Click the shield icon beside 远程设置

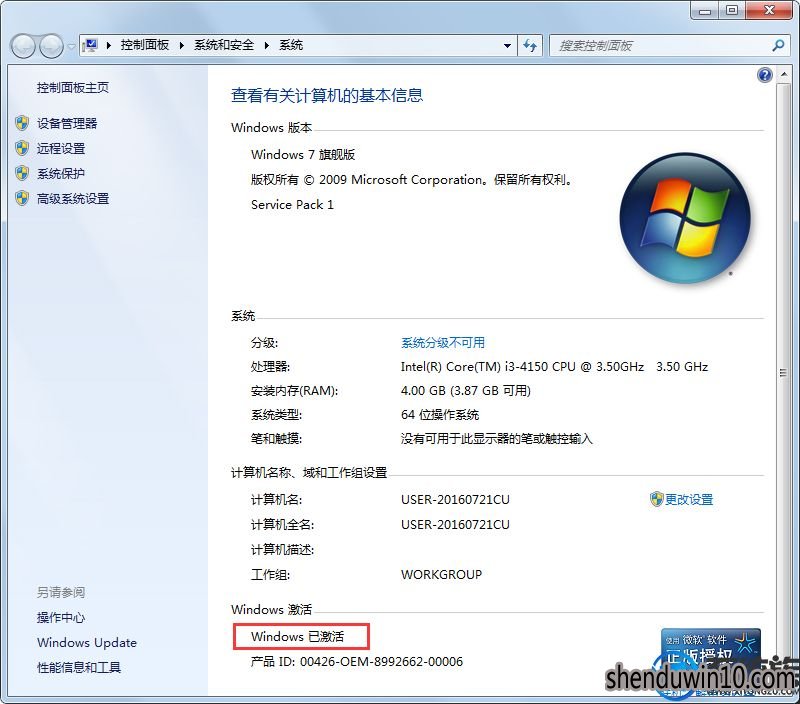21,148
